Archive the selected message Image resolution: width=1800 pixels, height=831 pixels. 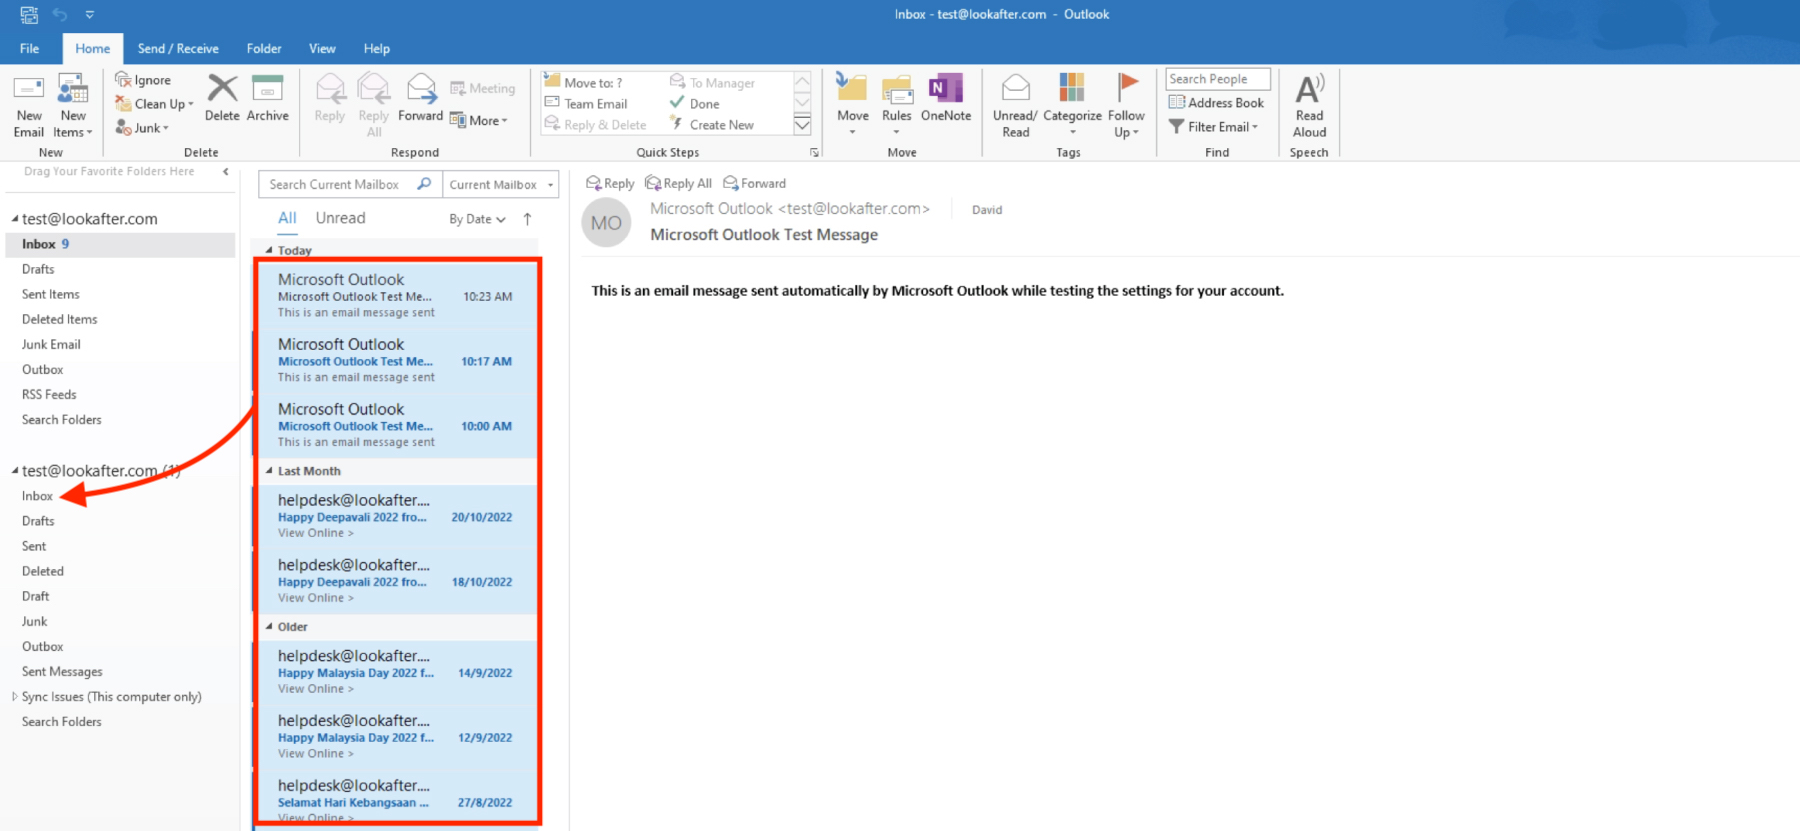pos(267,90)
